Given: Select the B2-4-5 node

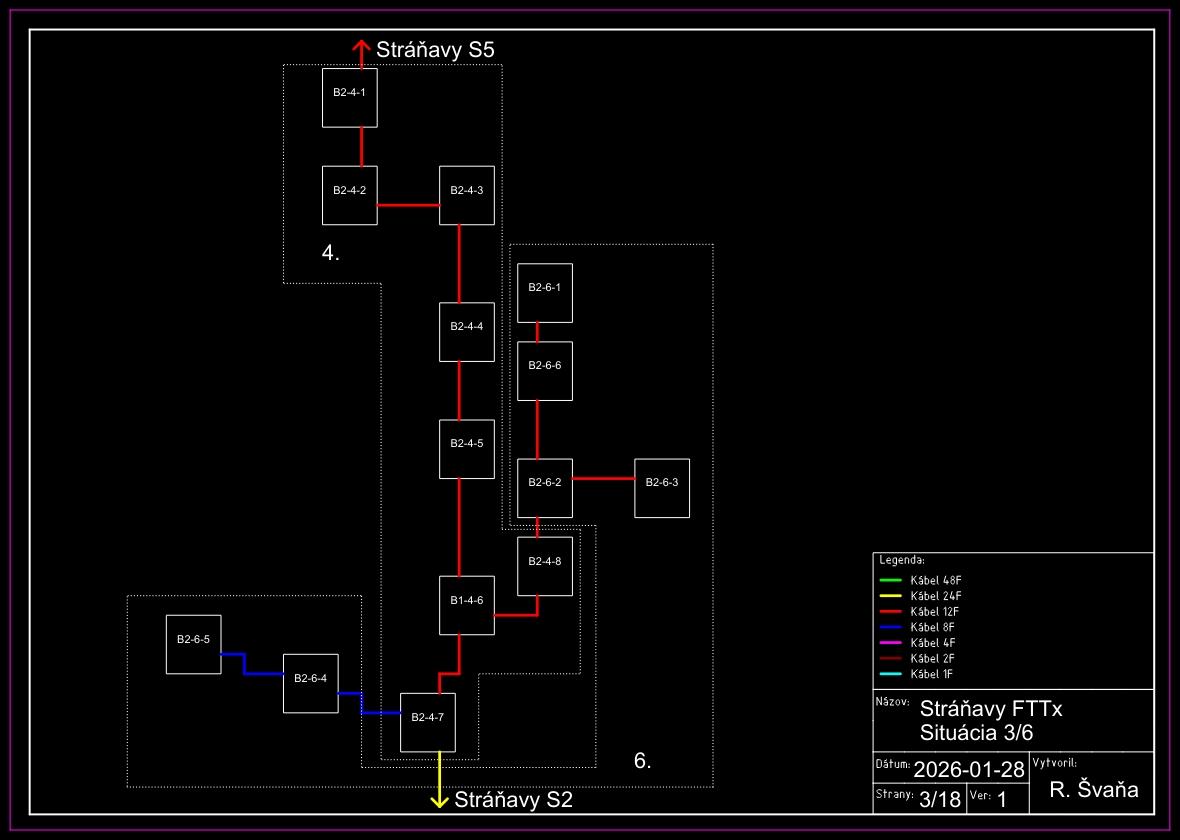Looking at the screenshot, I should coord(467,449).
